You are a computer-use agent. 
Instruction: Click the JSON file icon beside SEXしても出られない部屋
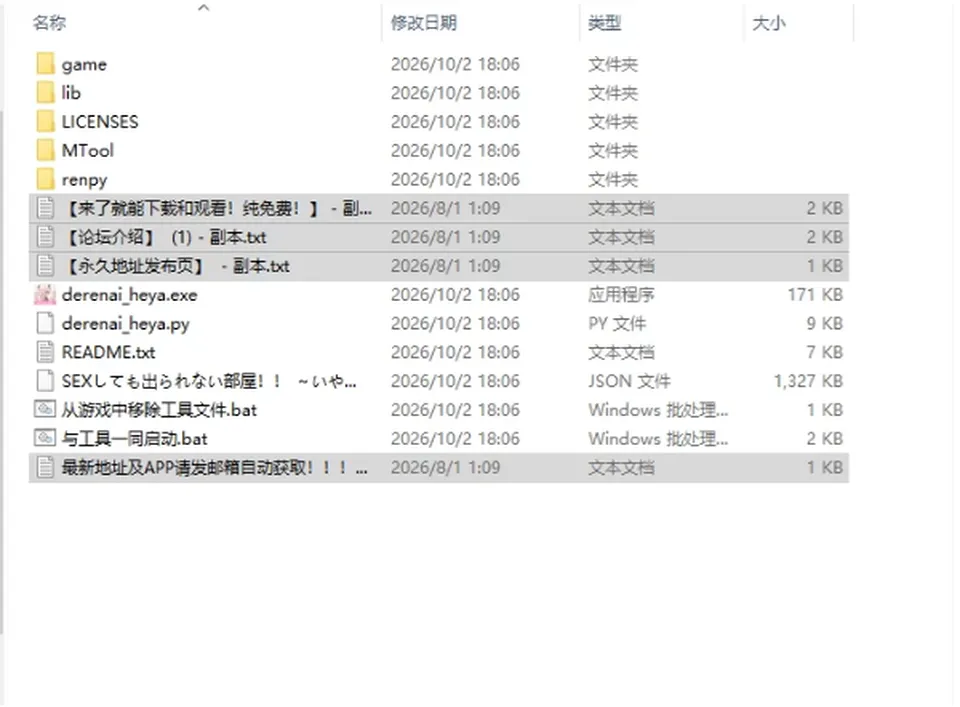45,381
